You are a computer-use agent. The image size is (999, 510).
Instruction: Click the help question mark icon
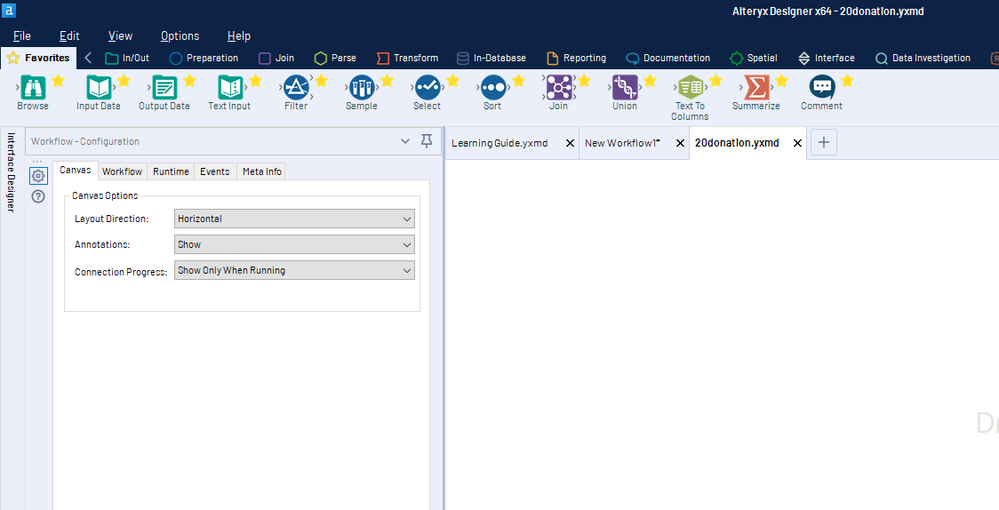pos(38,196)
